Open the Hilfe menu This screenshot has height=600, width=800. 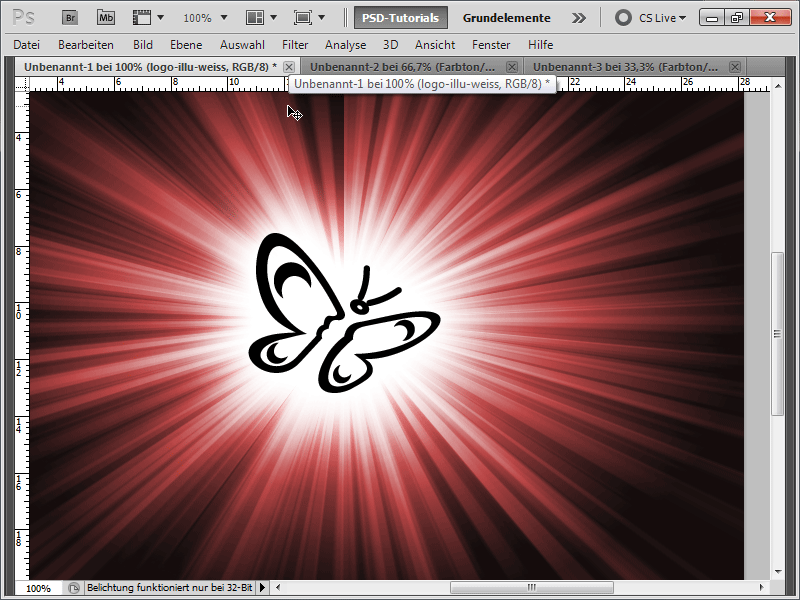click(x=540, y=45)
